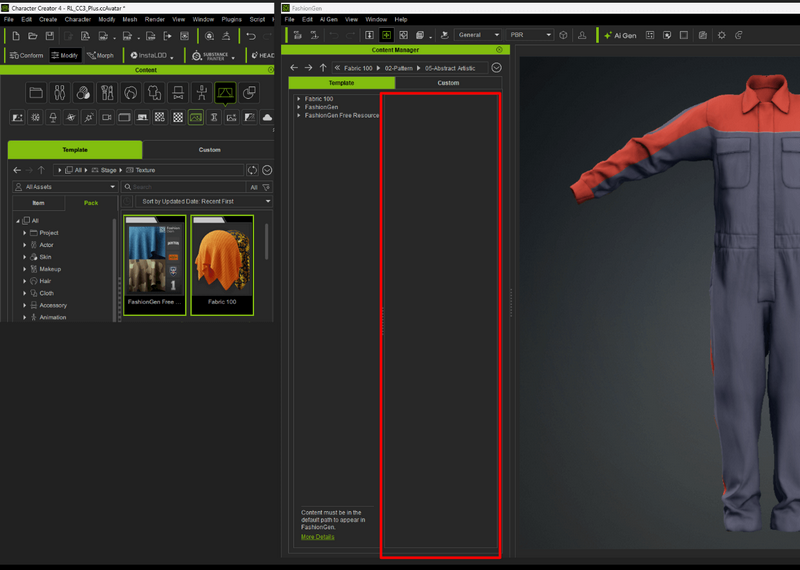800x570 pixels.
Task: Open the Cloth category icon in Content panel
Action: [154, 93]
